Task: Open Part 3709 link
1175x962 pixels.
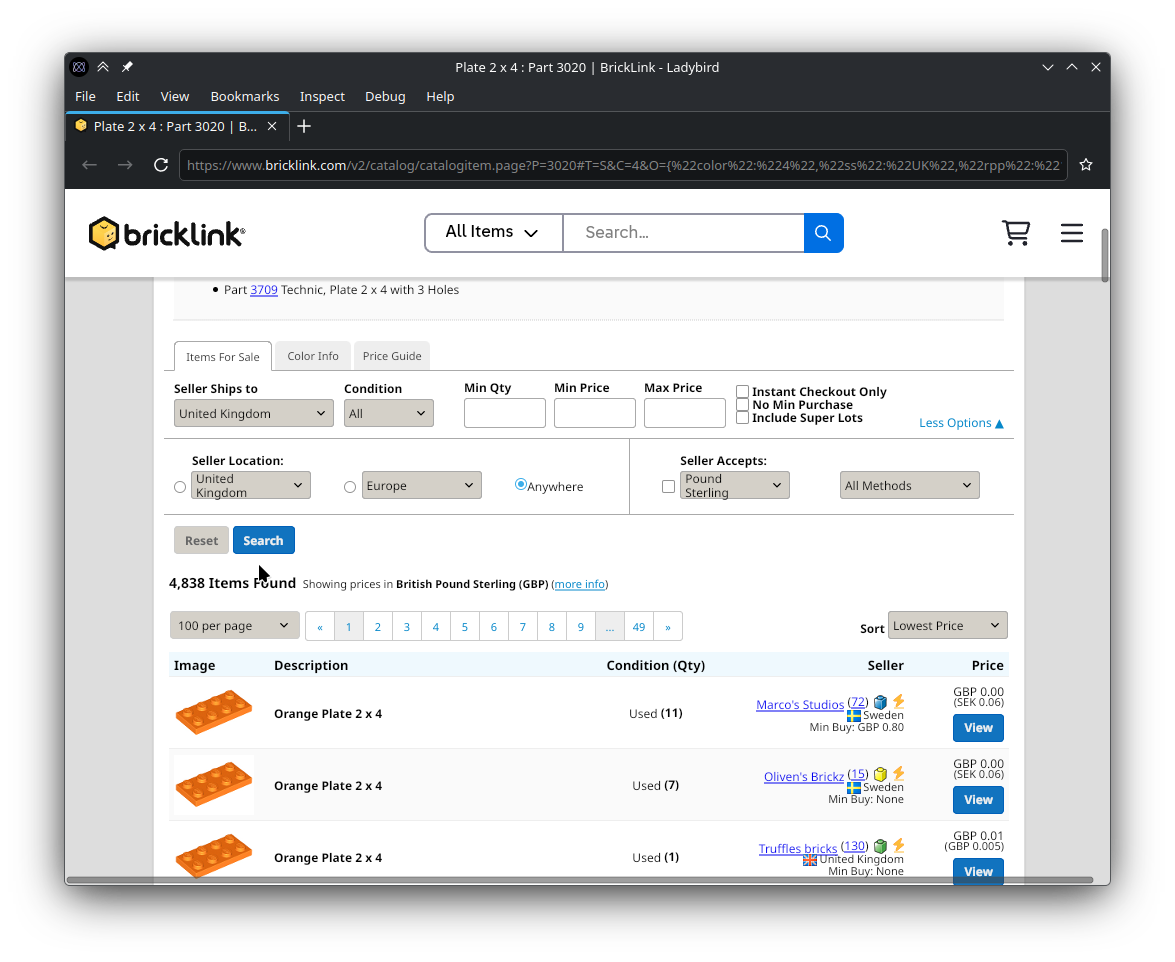Action: pos(264,289)
